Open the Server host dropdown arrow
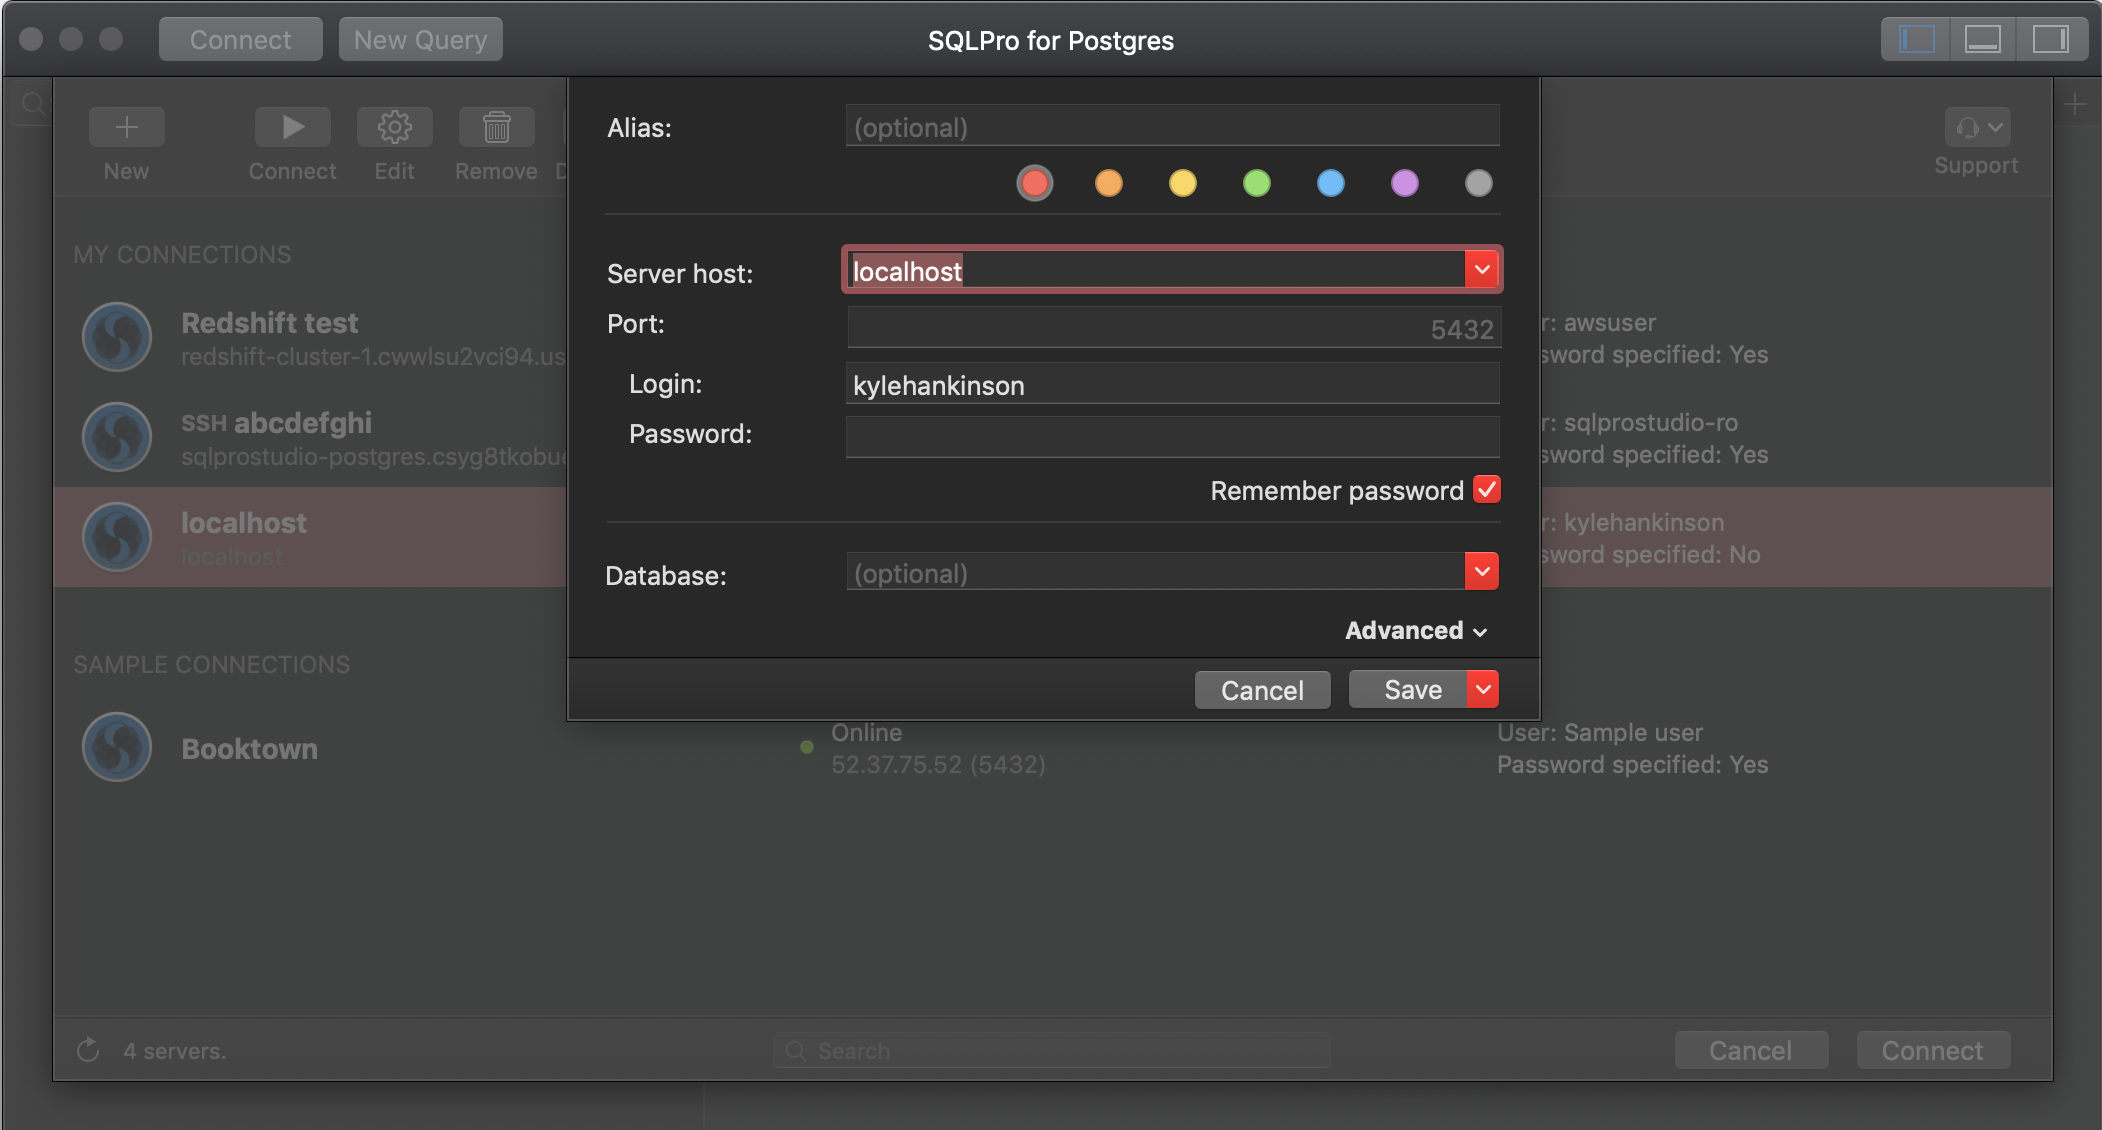Screen dimensions: 2102x1130 click(x=1482, y=269)
